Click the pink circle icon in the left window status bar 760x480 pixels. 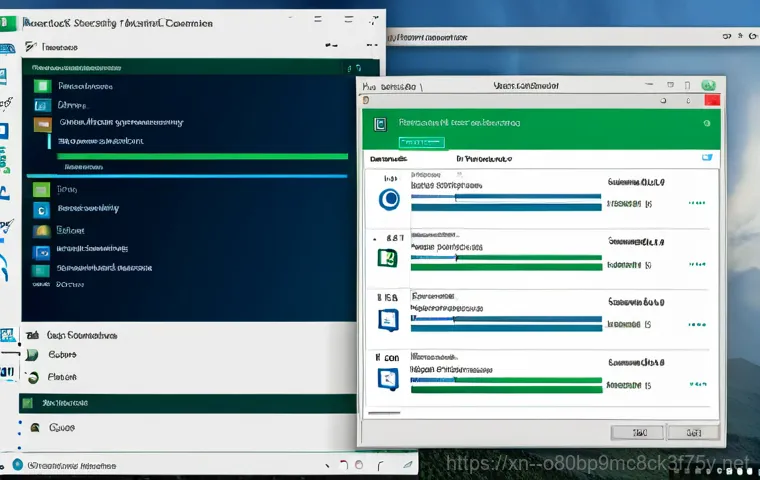tap(359, 464)
